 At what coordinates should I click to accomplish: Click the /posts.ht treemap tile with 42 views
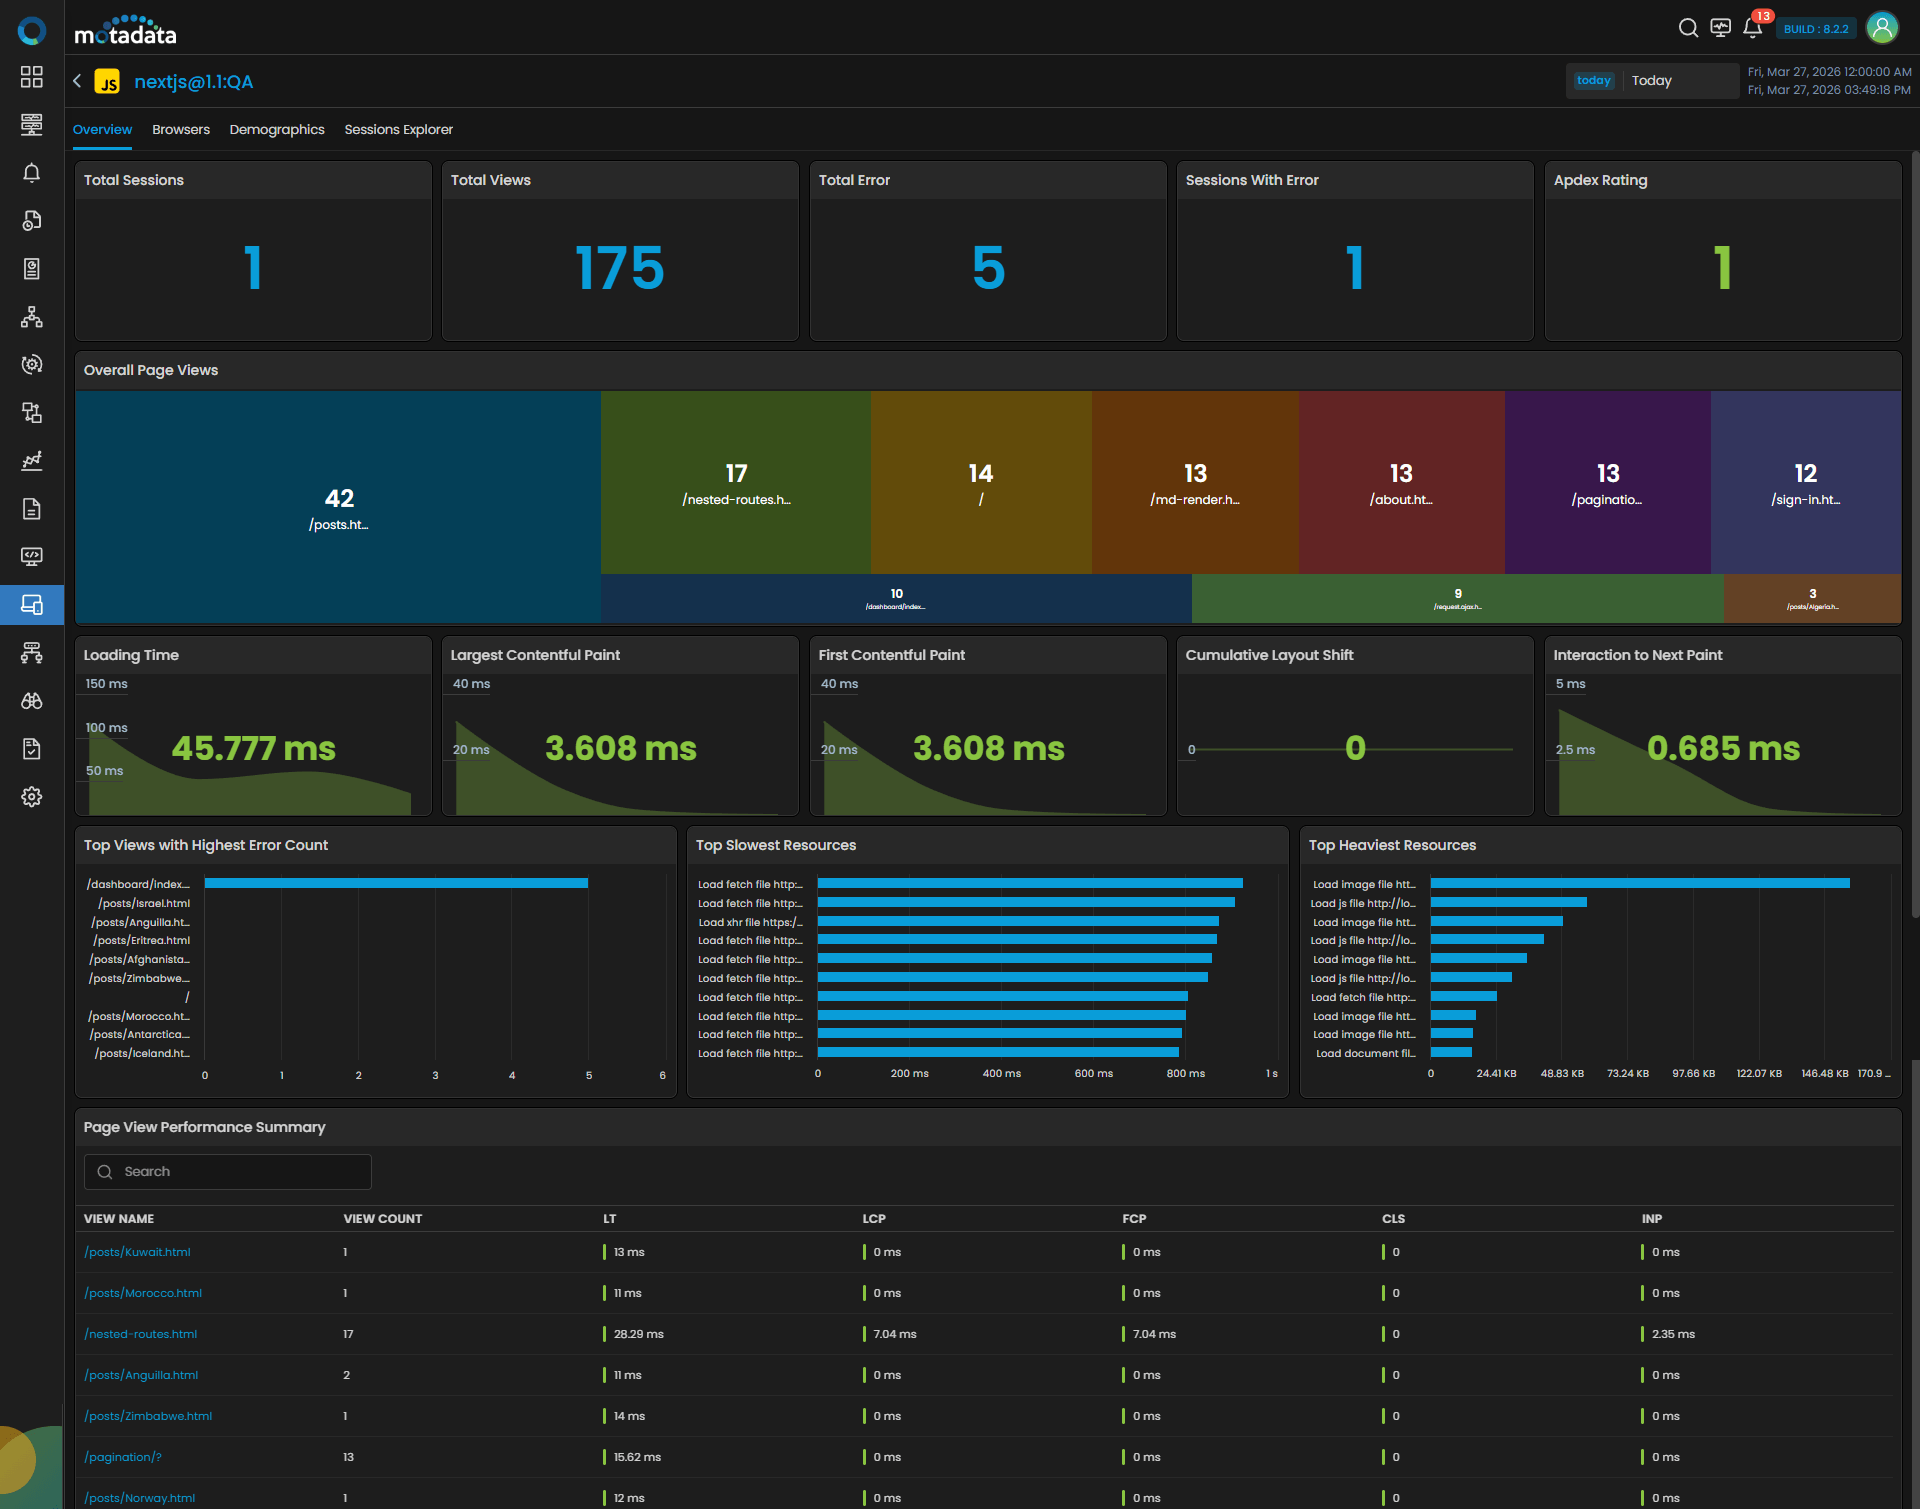tap(338, 508)
